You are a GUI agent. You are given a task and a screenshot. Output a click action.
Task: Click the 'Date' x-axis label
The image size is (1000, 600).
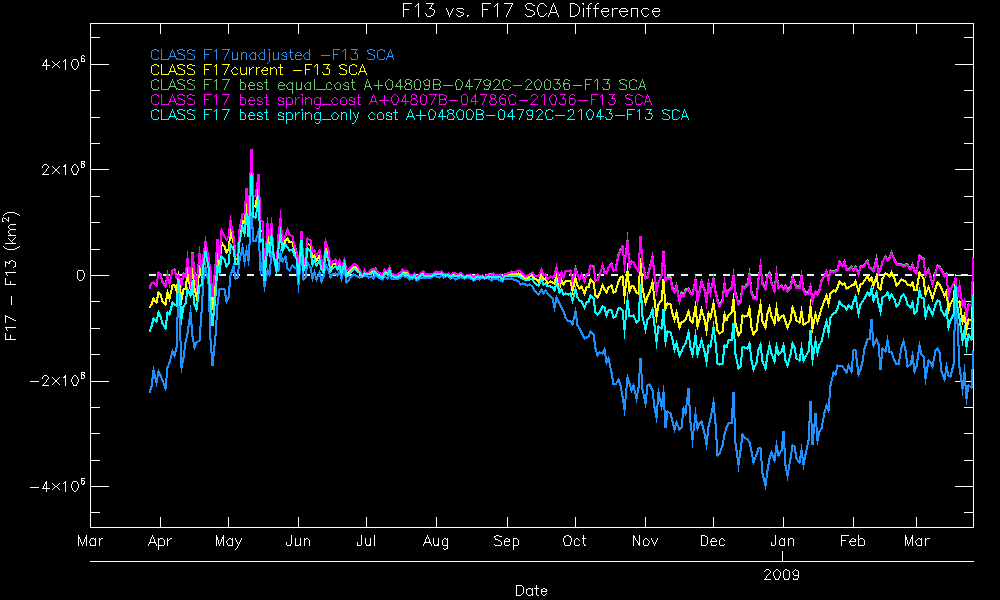click(x=531, y=590)
